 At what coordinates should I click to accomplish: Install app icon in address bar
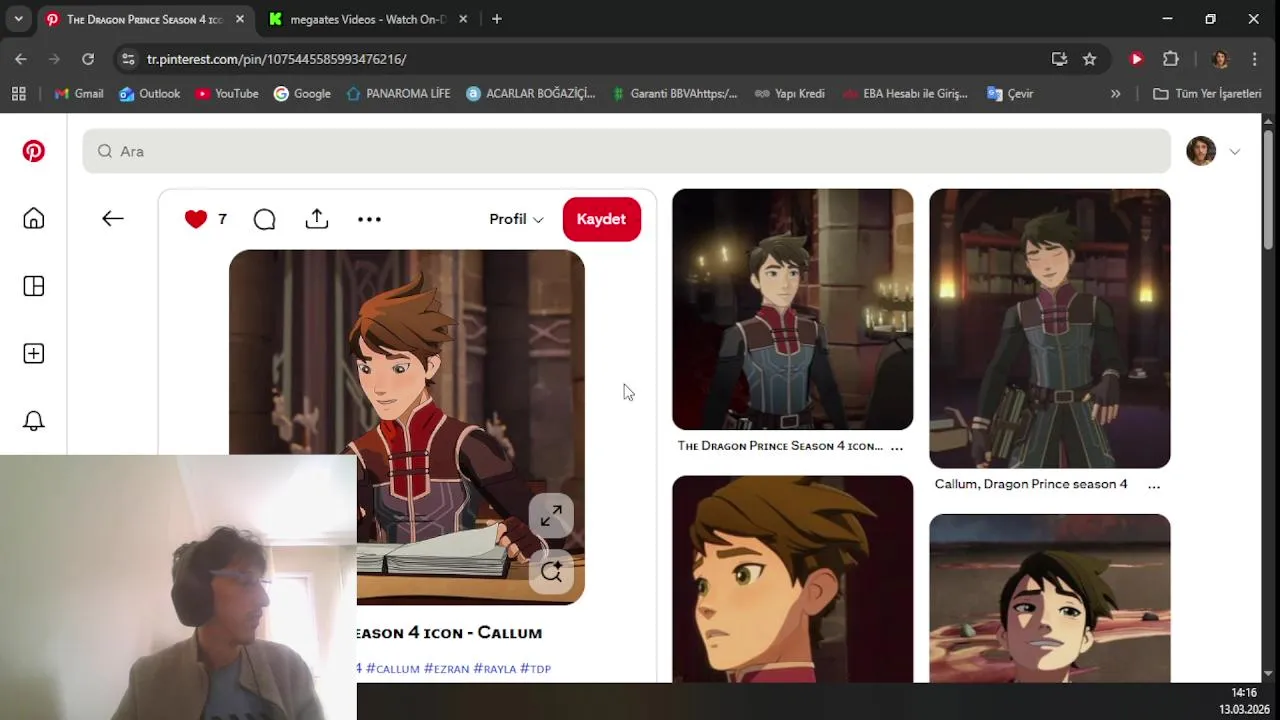tap(1060, 59)
